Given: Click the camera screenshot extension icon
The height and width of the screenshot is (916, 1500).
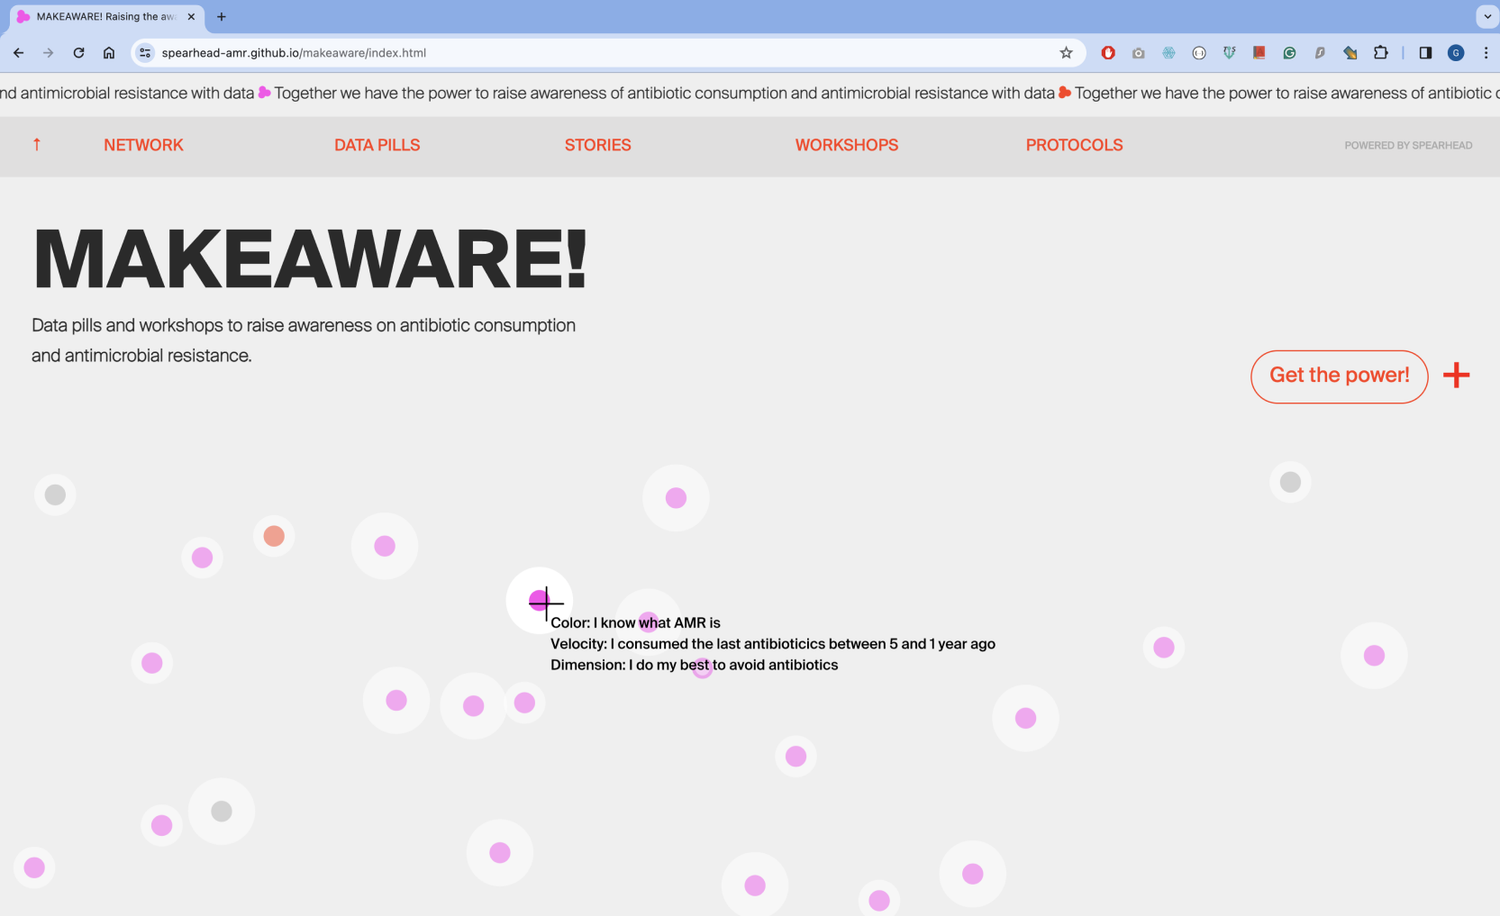Looking at the screenshot, I should tap(1138, 53).
